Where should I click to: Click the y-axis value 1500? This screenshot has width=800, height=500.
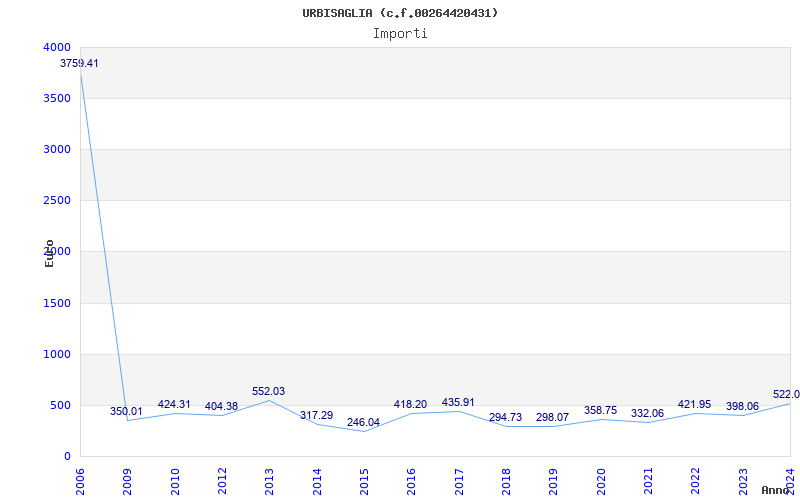57,304
